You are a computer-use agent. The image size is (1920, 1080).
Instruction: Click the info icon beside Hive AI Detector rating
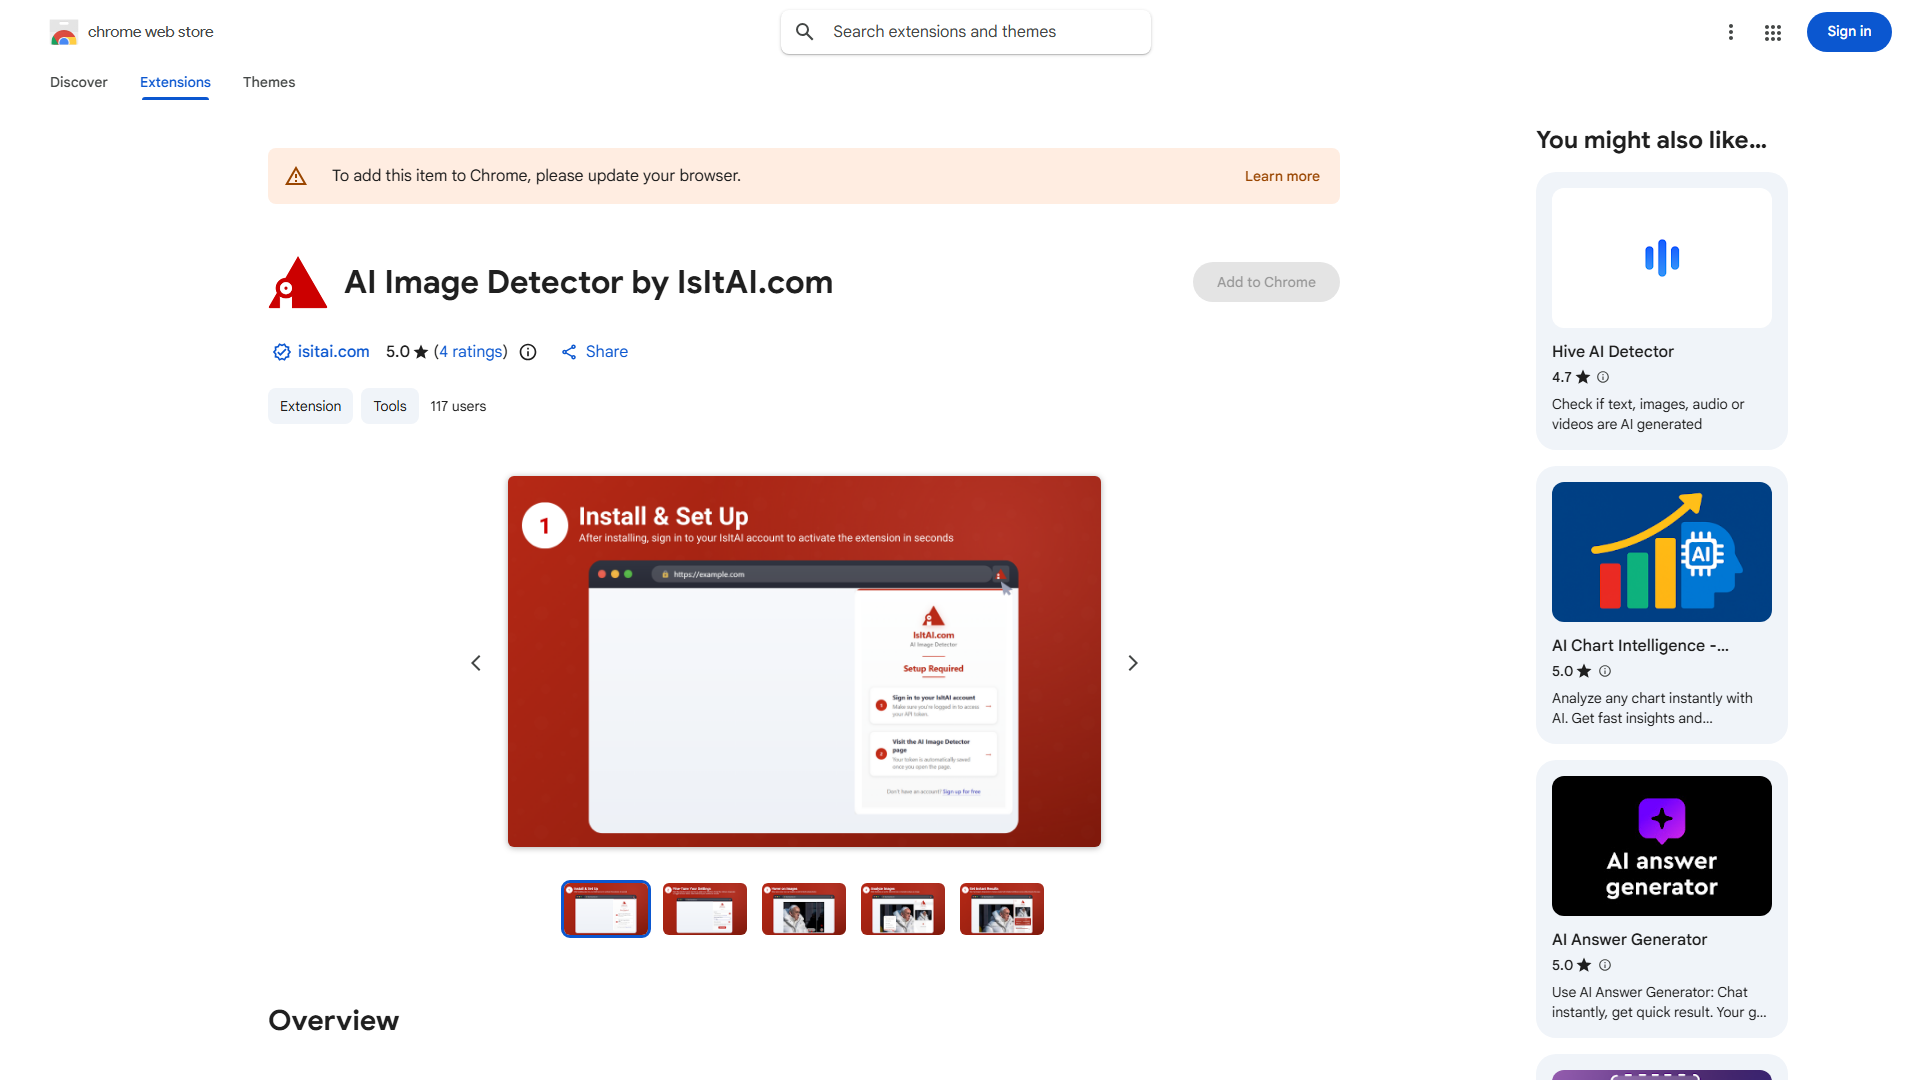coord(1603,377)
